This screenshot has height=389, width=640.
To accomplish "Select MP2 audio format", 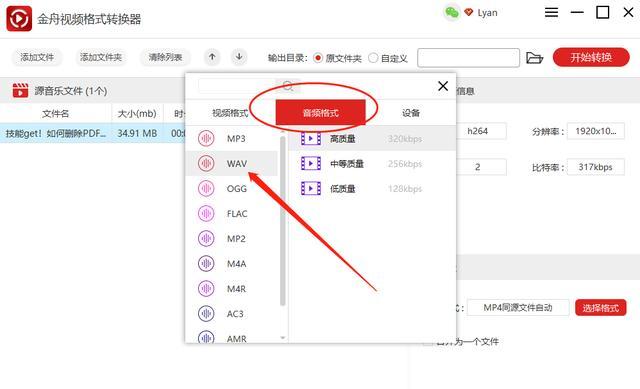I will pyautogui.click(x=231, y=238).
